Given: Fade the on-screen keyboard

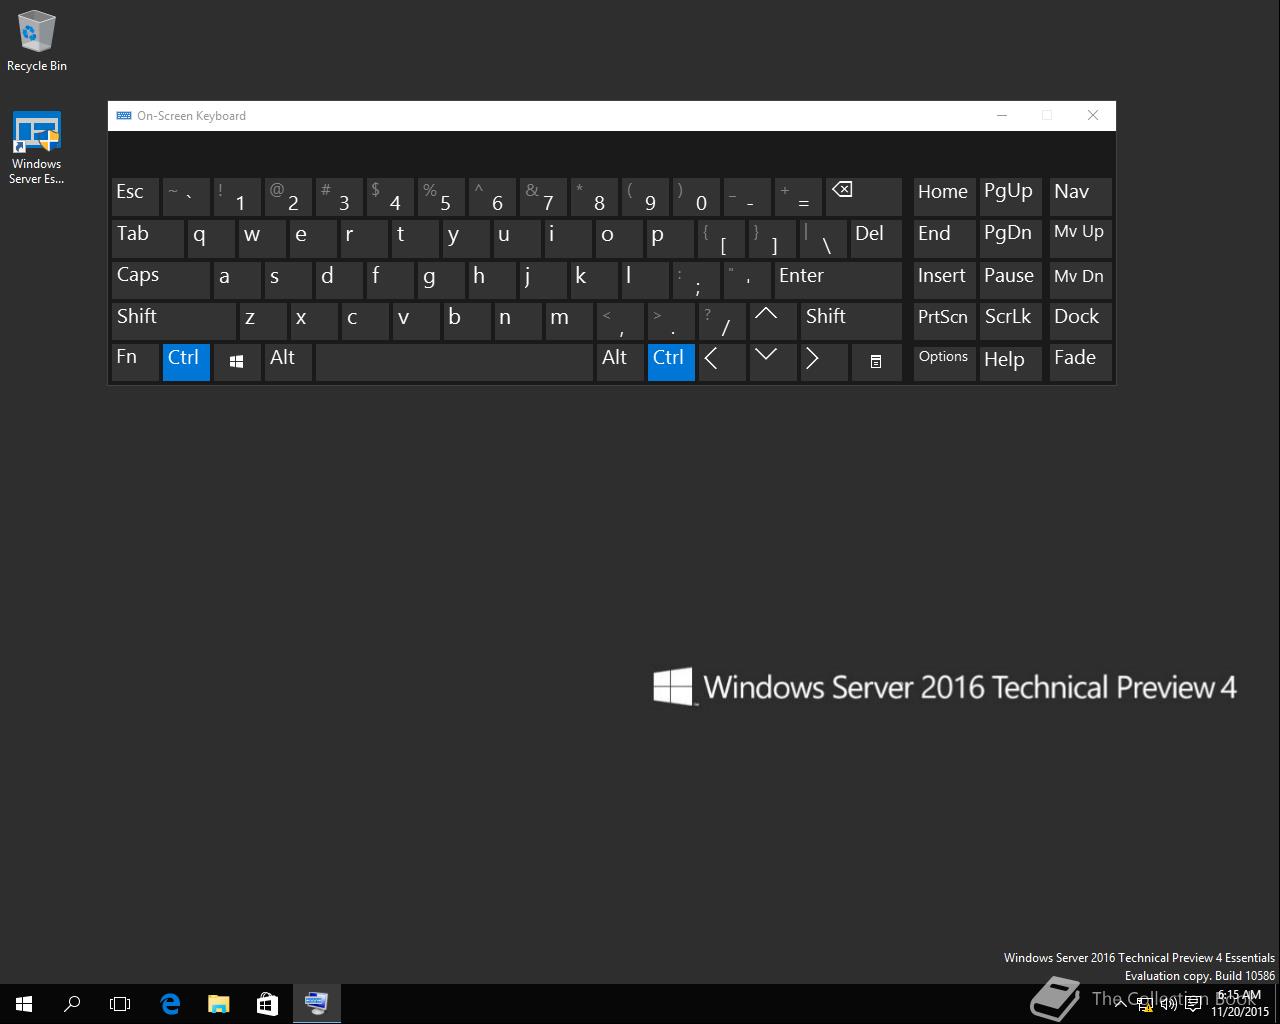Looking at the screenshot, I should 1080,362.
